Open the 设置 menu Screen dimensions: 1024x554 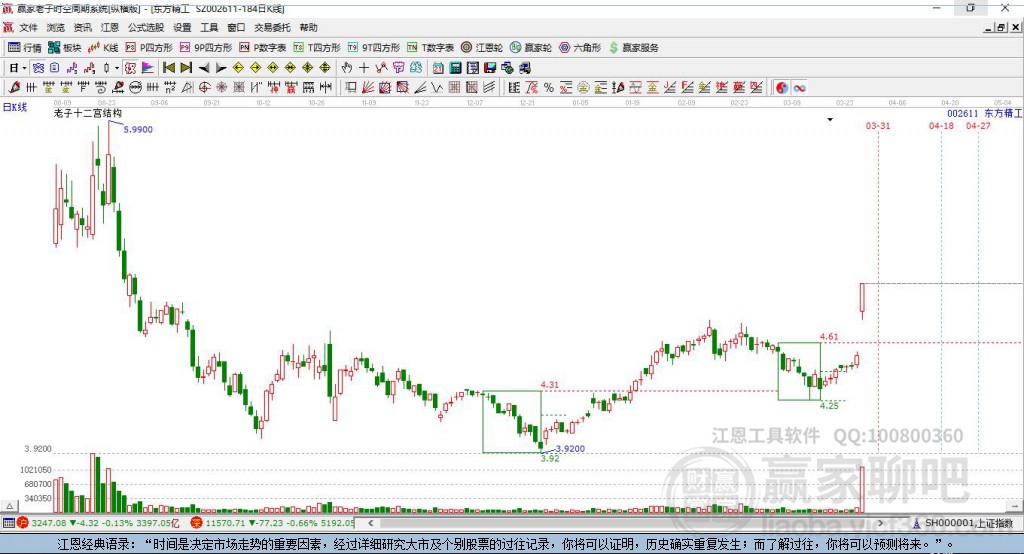click(182, 27)
